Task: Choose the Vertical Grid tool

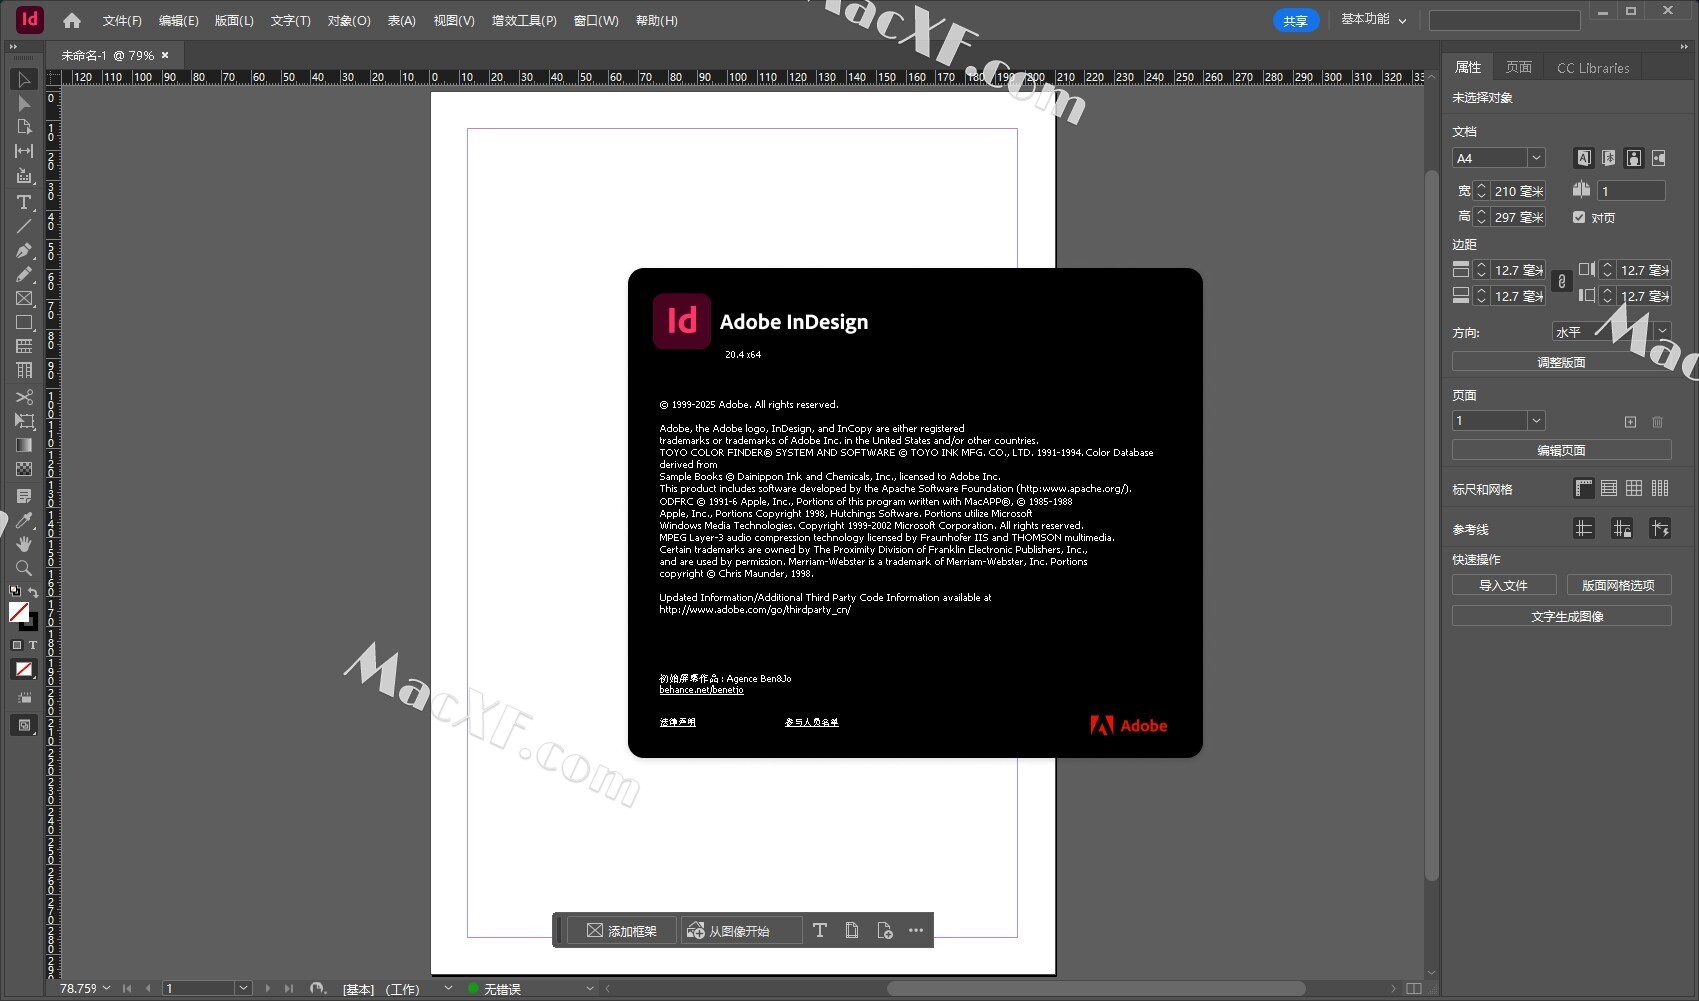Action: point(24,370)
